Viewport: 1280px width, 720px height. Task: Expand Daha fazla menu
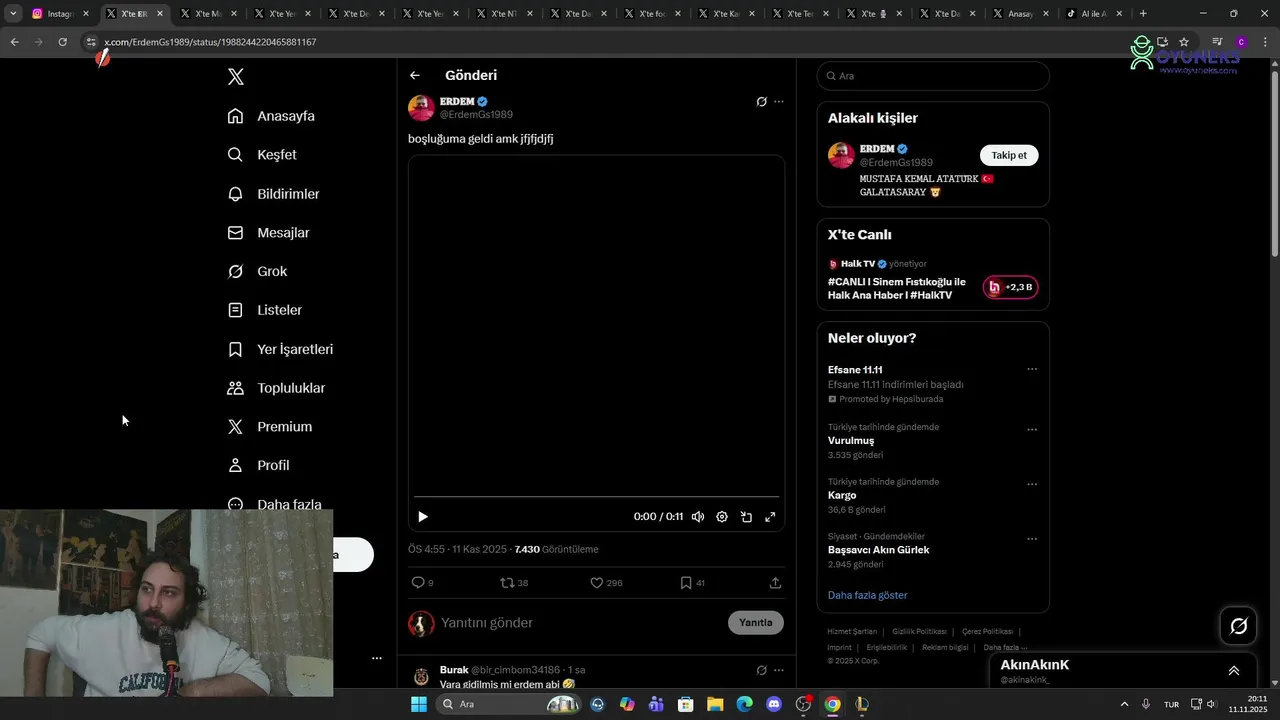[x=274, y=504]
